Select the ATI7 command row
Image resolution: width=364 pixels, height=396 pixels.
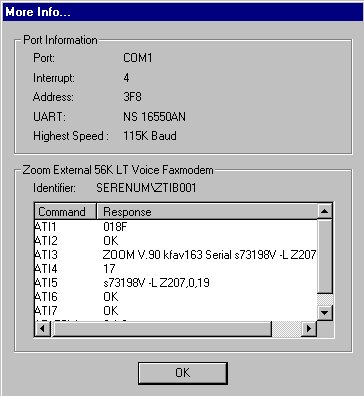tap(176, 311)
